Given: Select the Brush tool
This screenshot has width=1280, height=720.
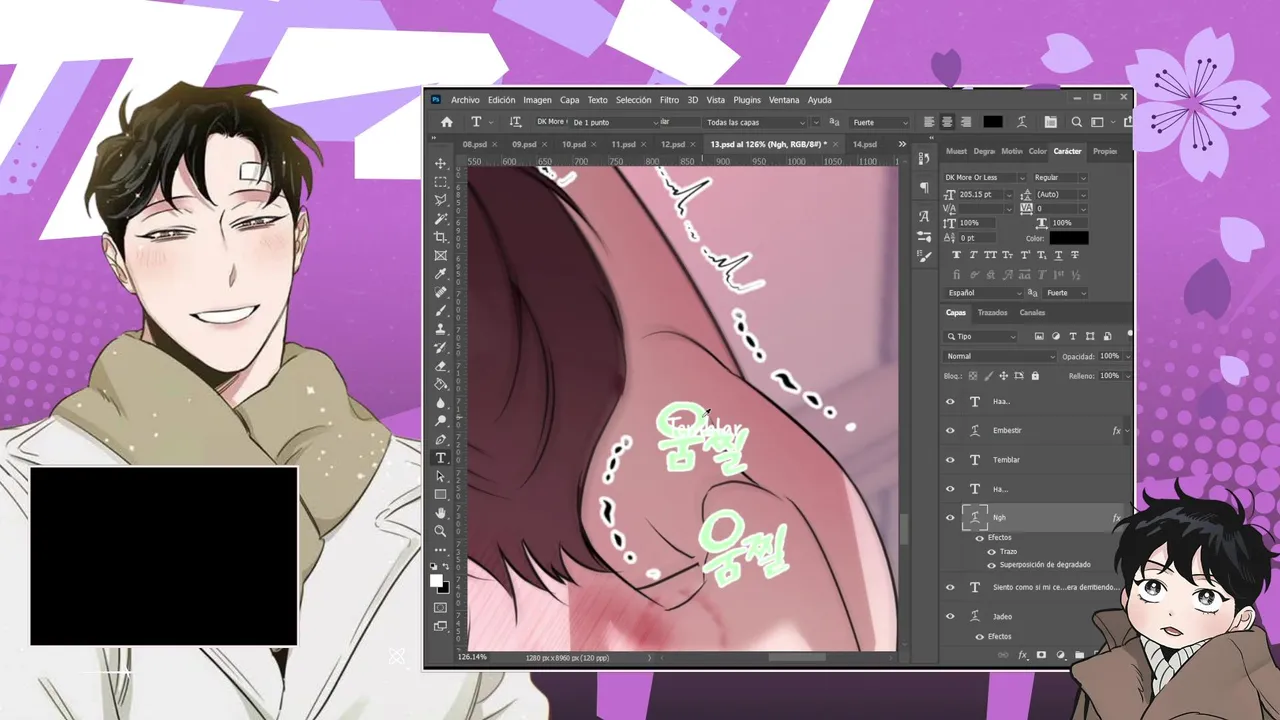Looking at the screenshot, I should (440, 310).
